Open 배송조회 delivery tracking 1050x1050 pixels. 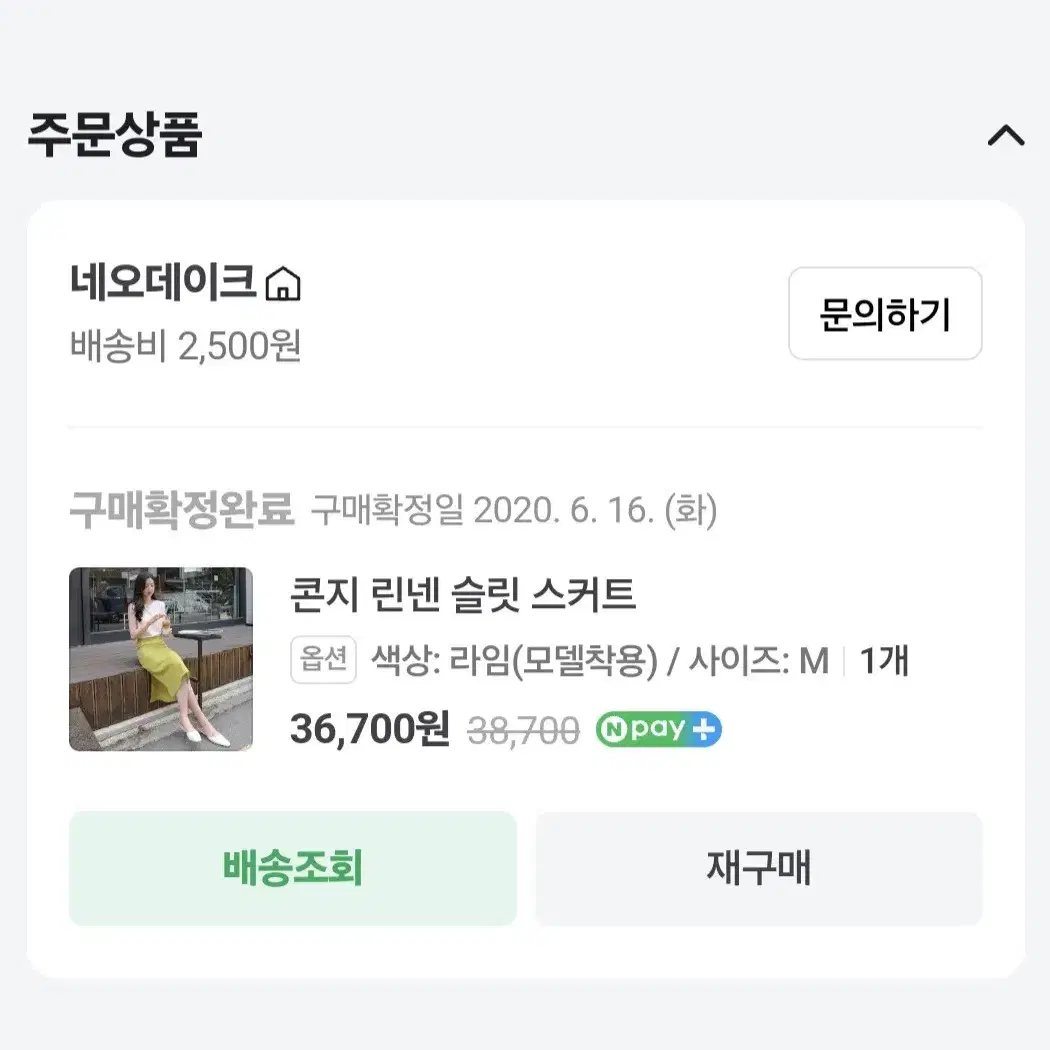point(293,869)
